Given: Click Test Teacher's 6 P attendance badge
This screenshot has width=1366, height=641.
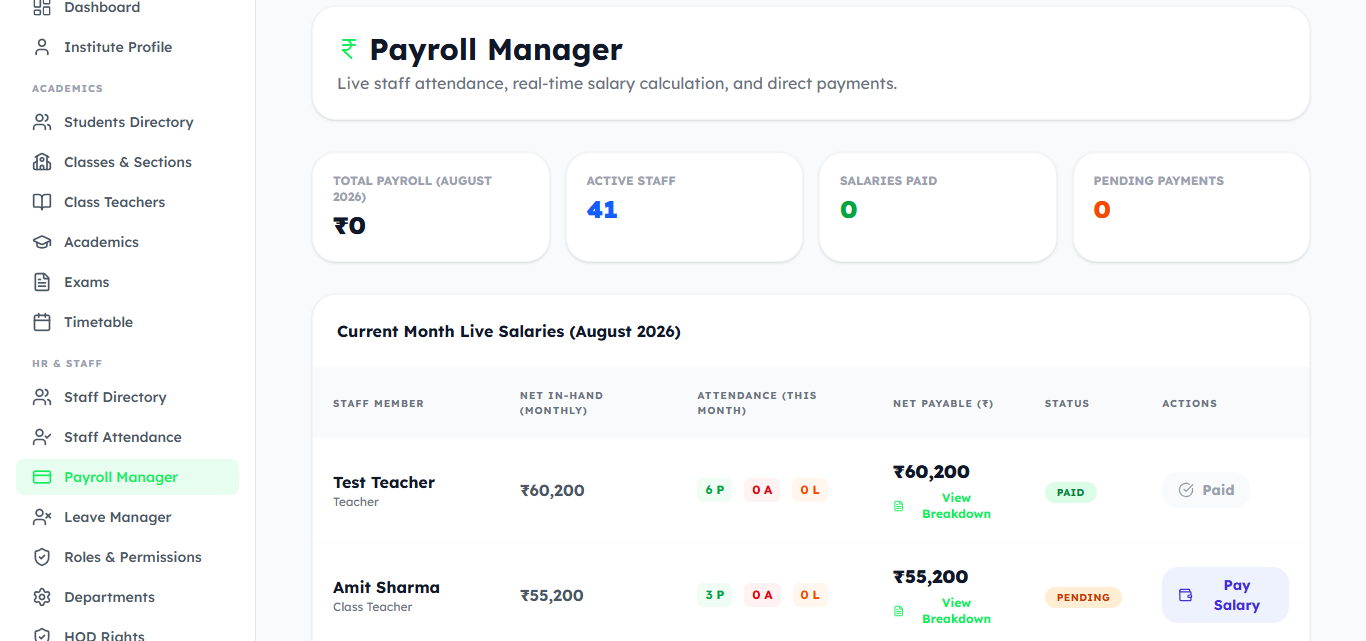Looking at the screenshot, I should [x=714, y=490].
